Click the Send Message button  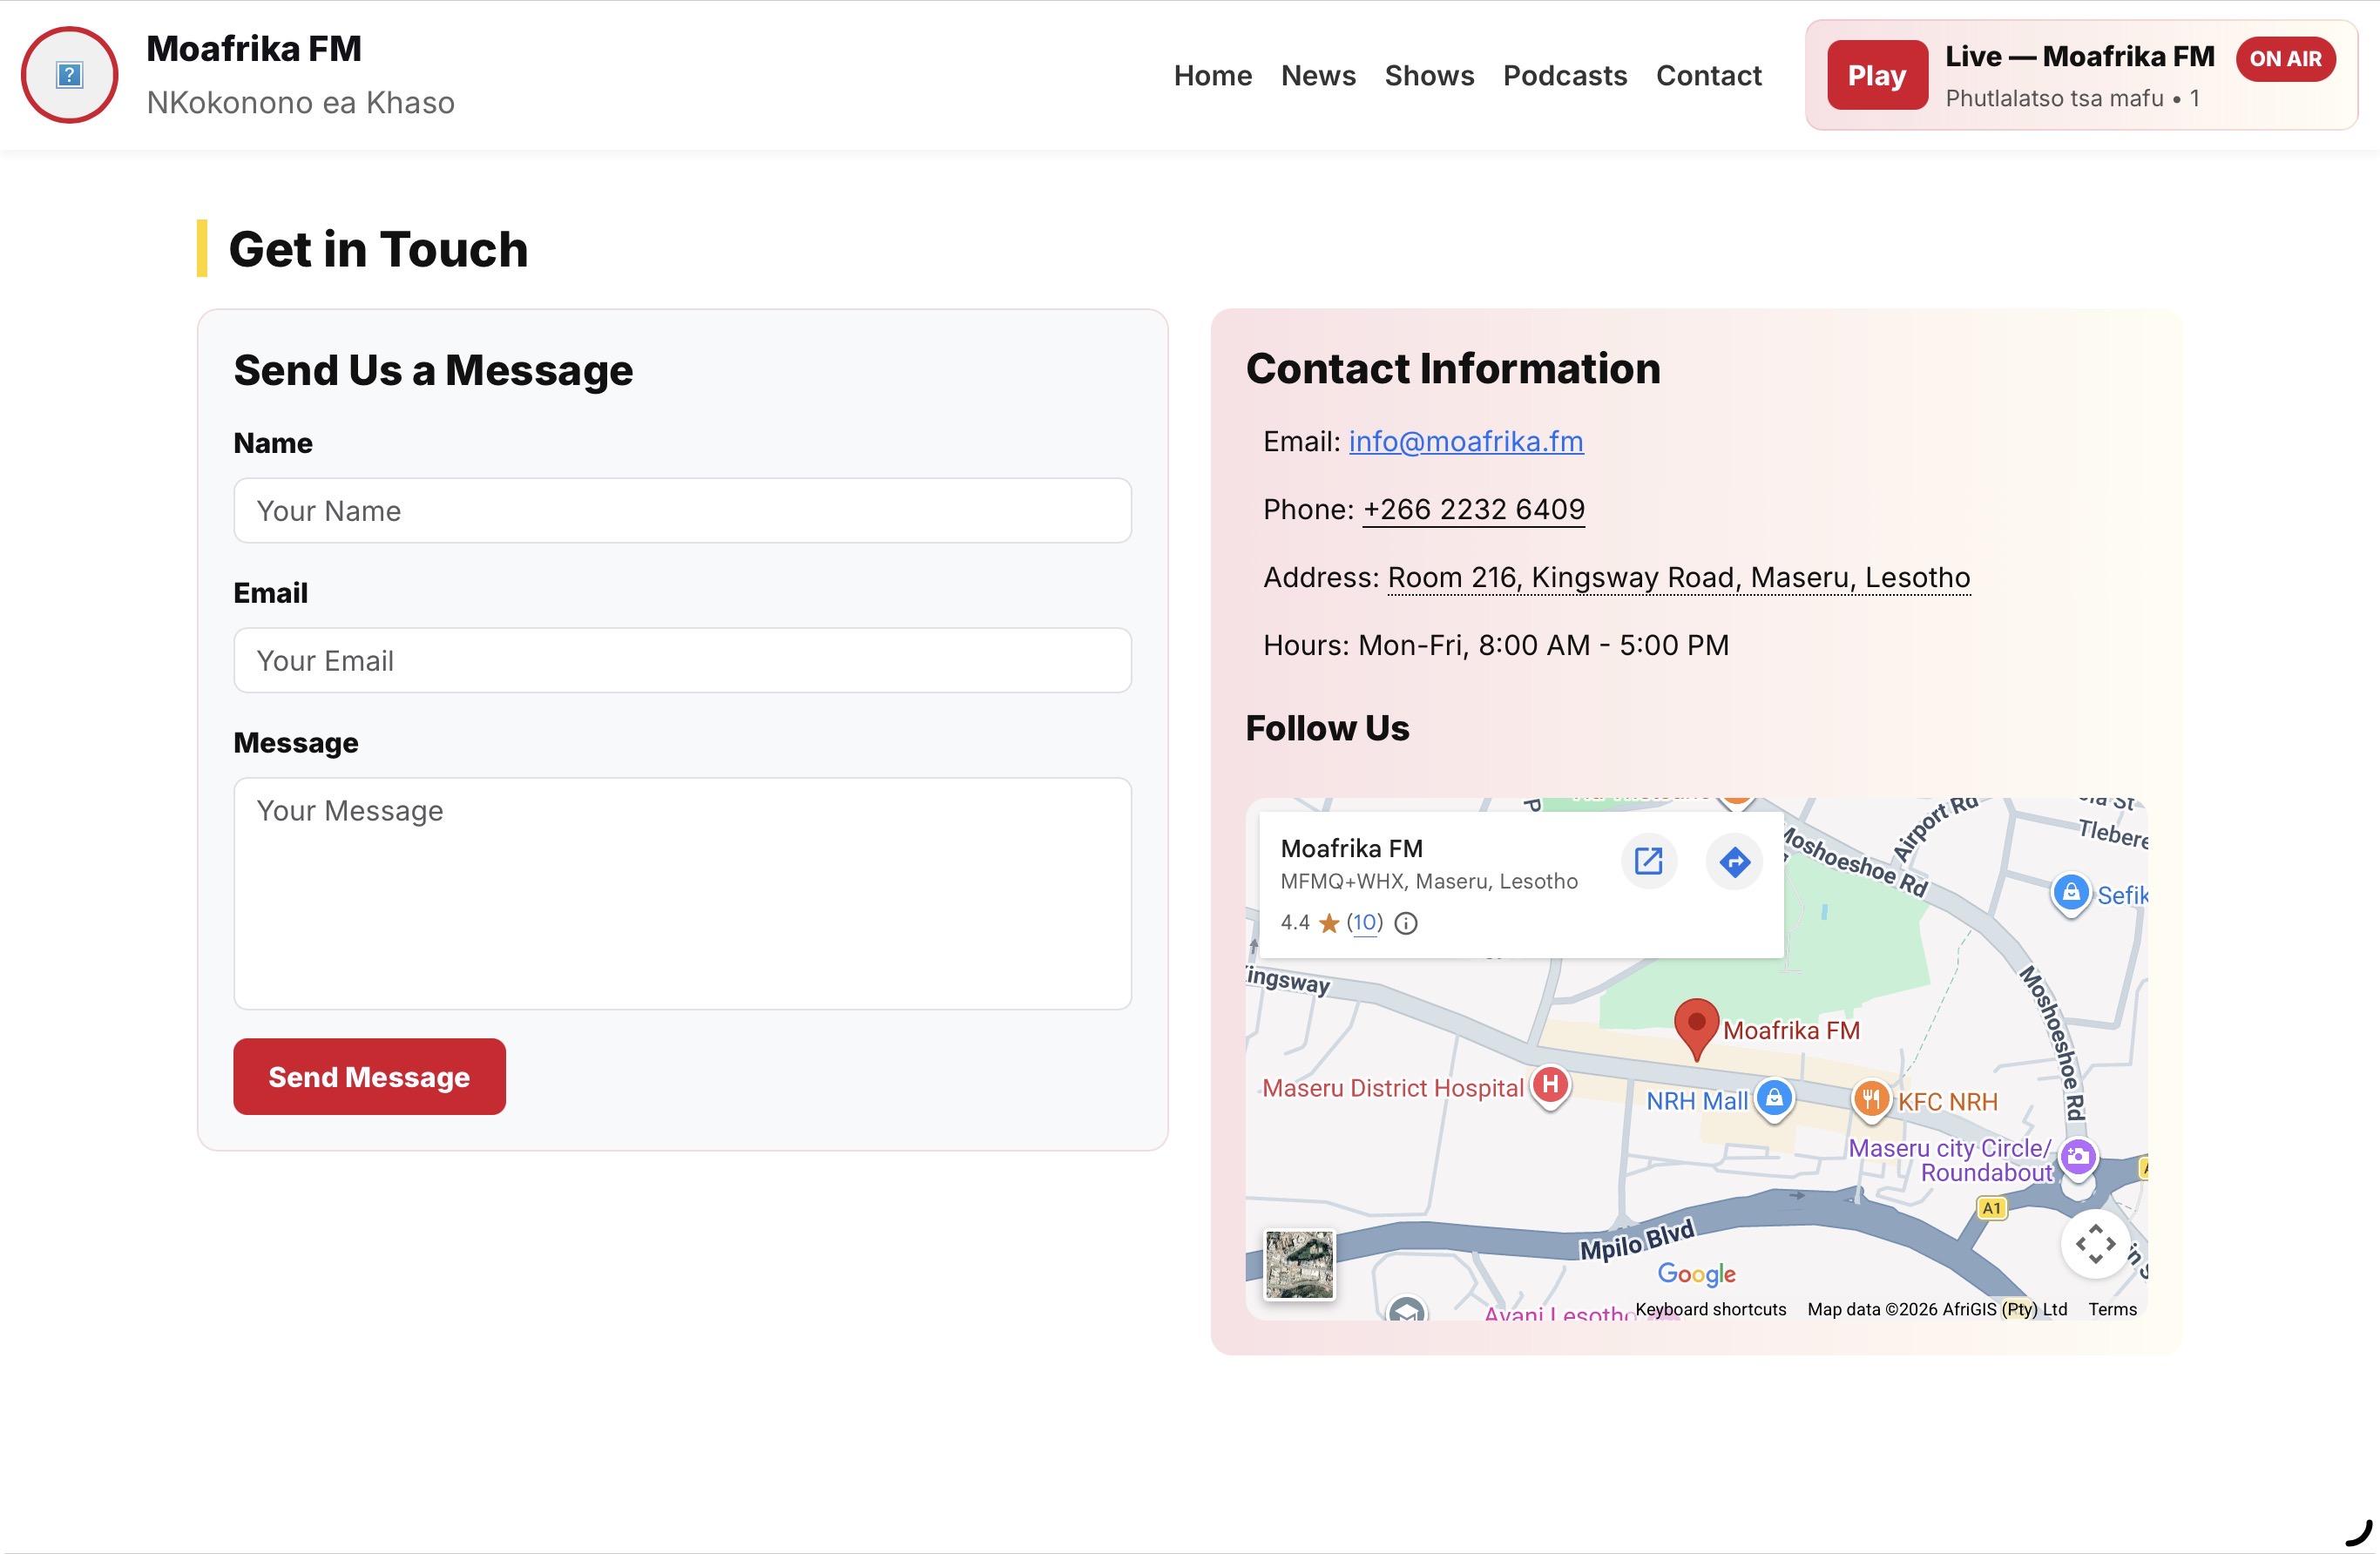[369, 1076]
